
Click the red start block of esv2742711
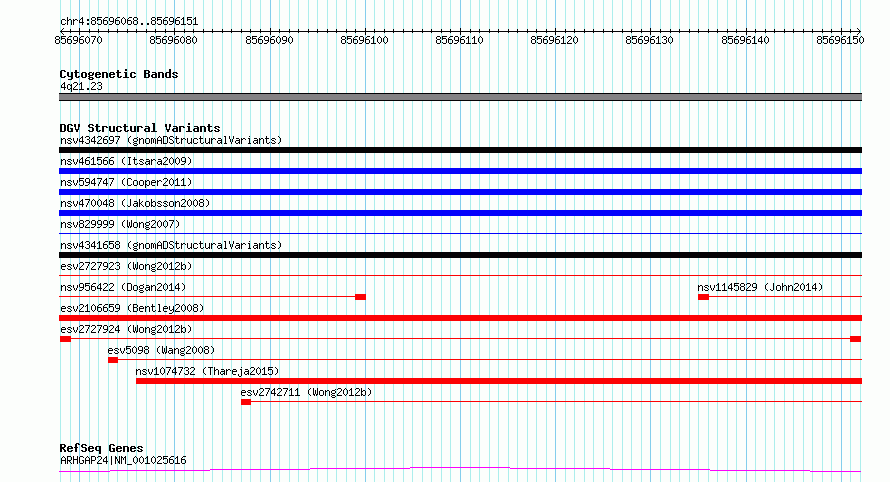coord(246,402)
